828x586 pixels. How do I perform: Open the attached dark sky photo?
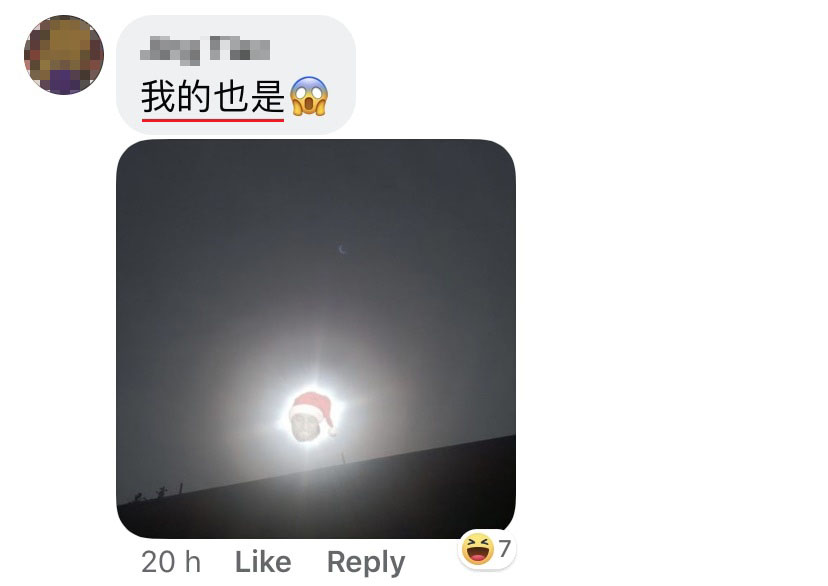[x=316, y=339]
